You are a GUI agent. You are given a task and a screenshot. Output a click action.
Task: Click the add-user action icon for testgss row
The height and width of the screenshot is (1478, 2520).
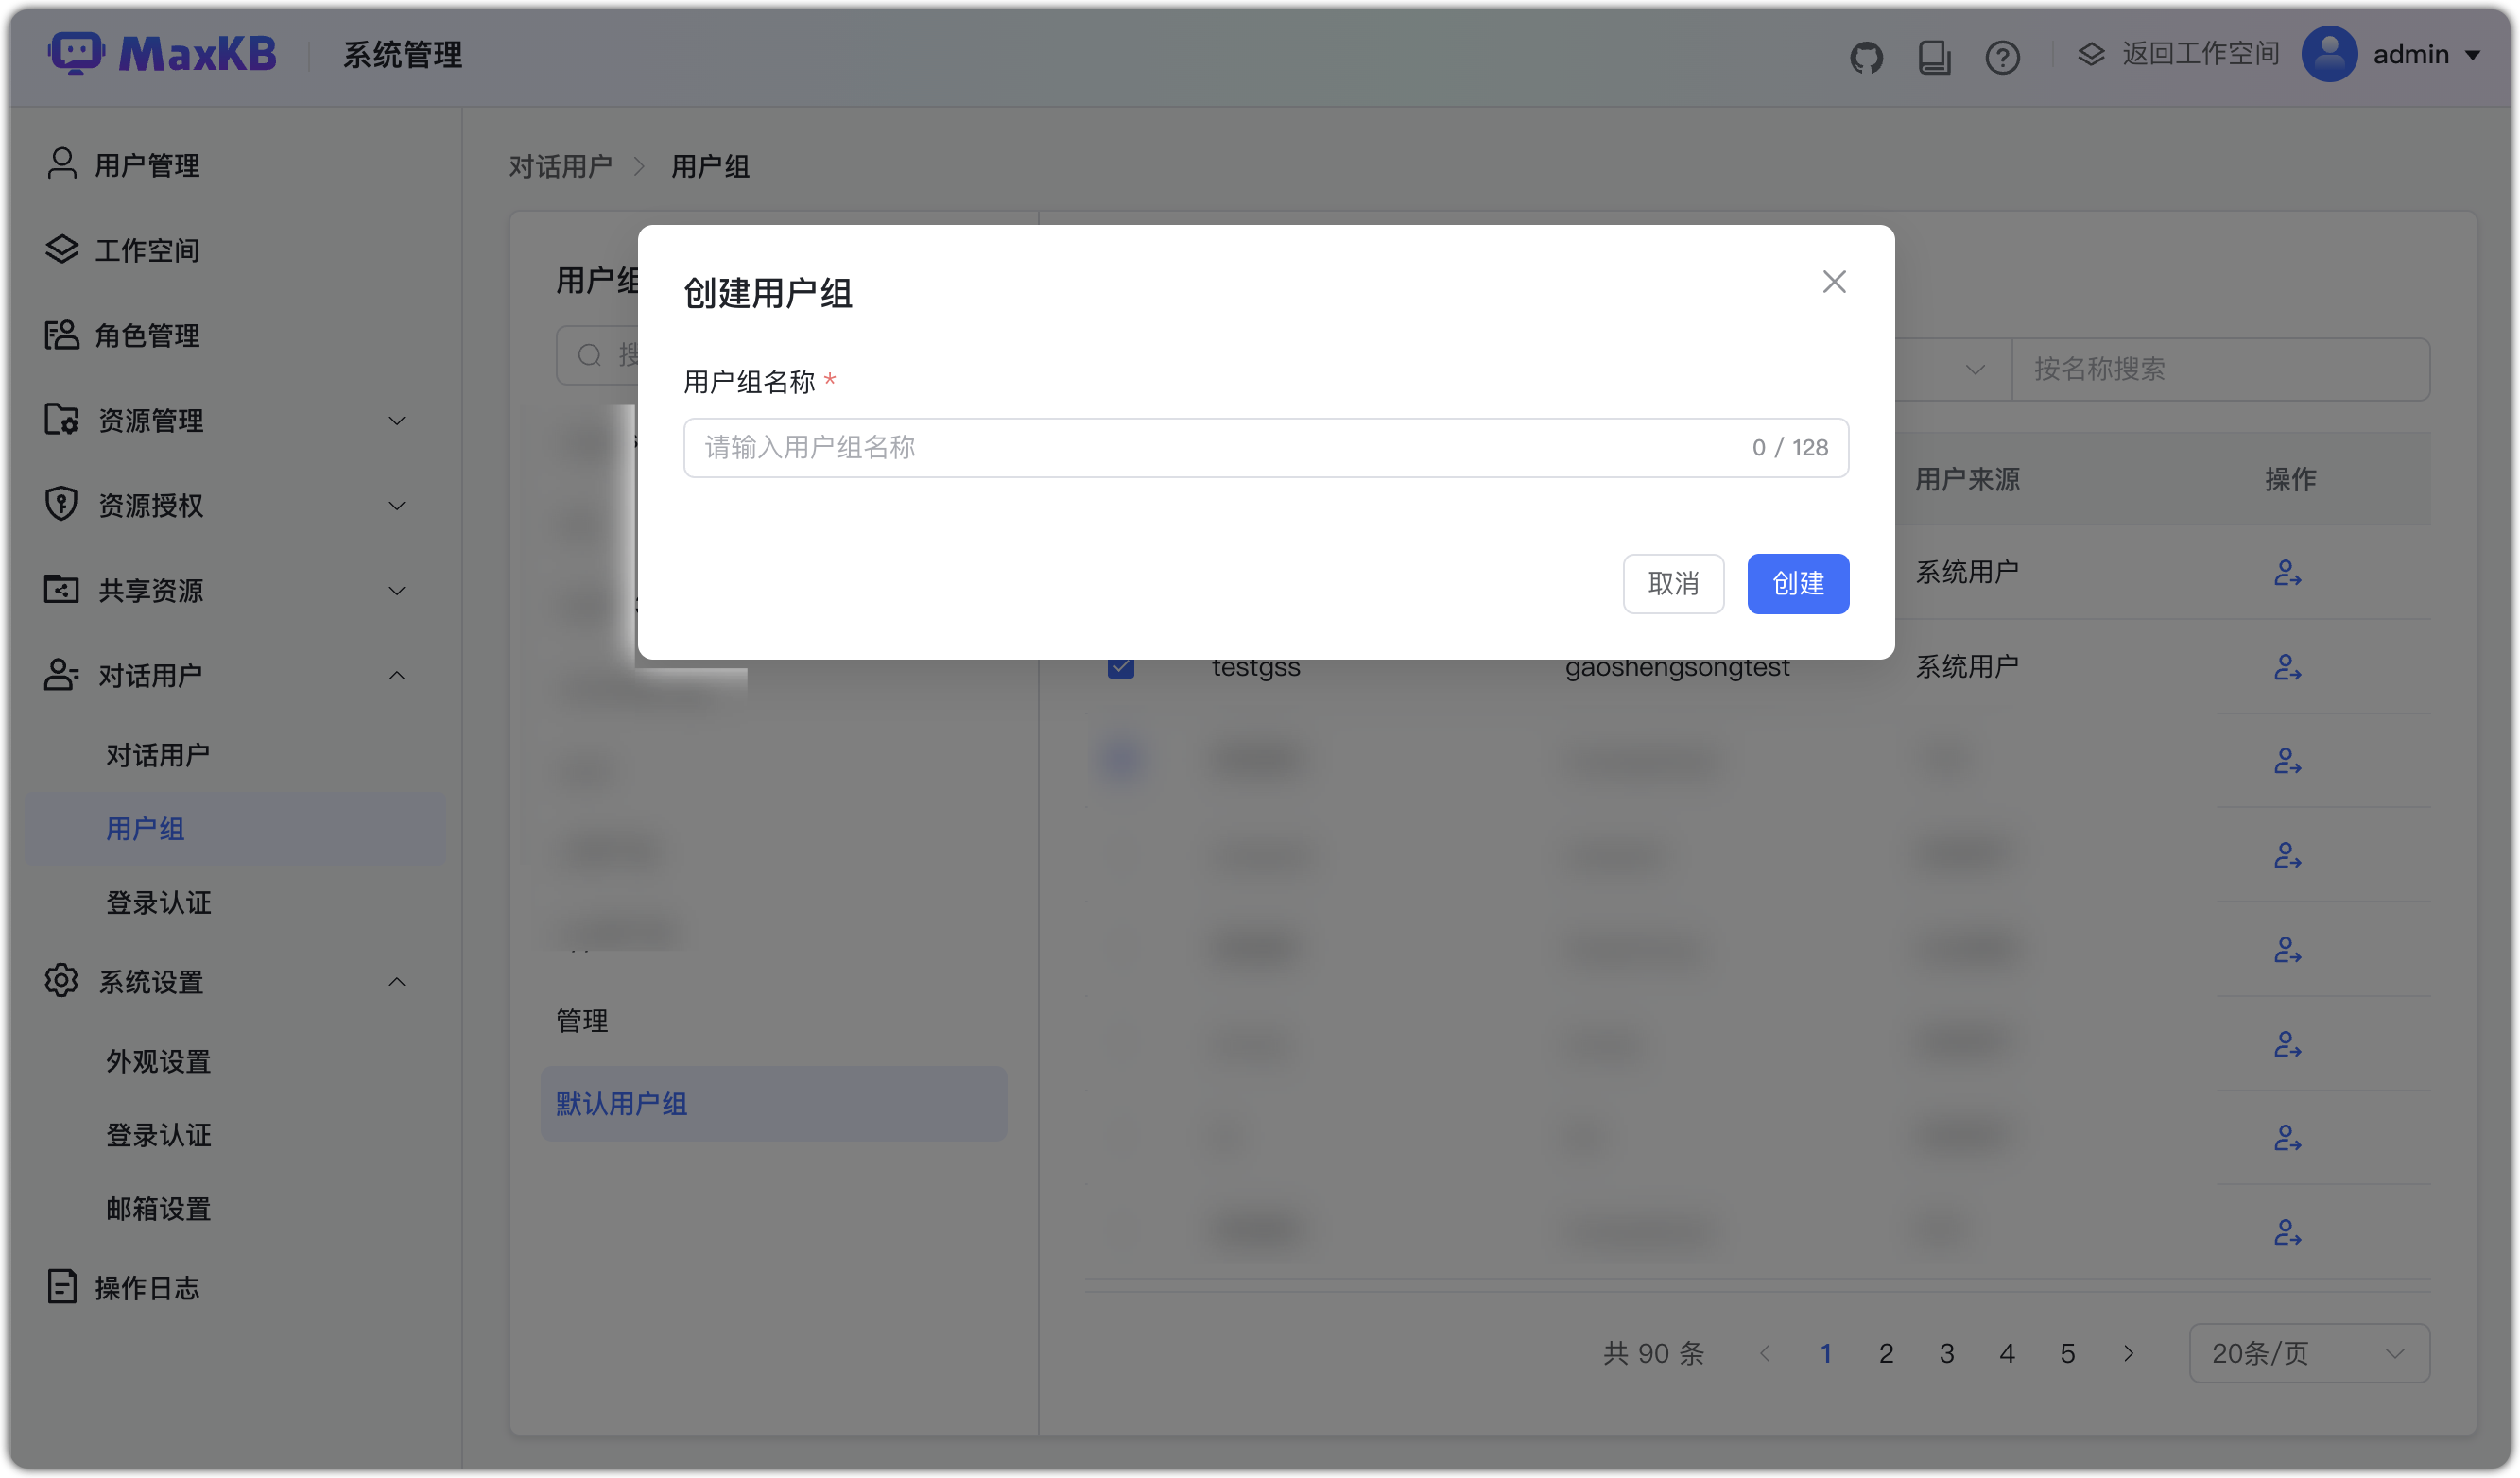pyautogui.click(x=2289, y=666)
